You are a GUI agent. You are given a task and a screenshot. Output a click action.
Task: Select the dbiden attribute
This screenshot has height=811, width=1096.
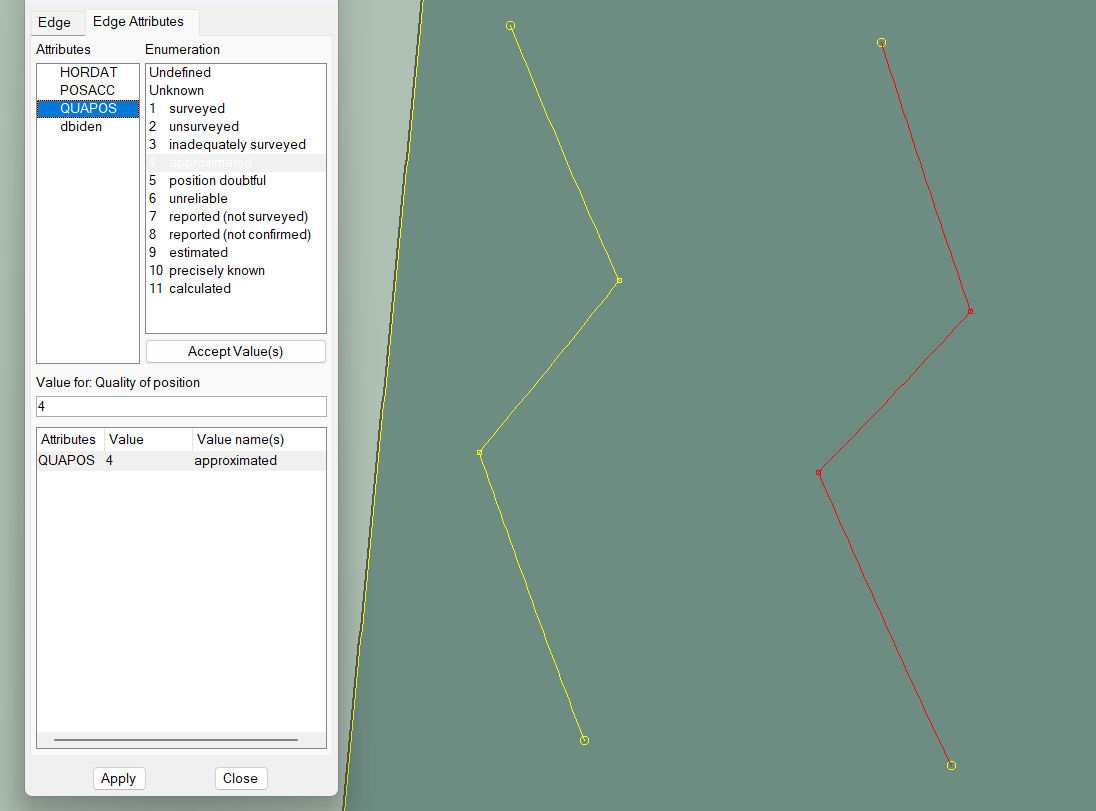88,126
